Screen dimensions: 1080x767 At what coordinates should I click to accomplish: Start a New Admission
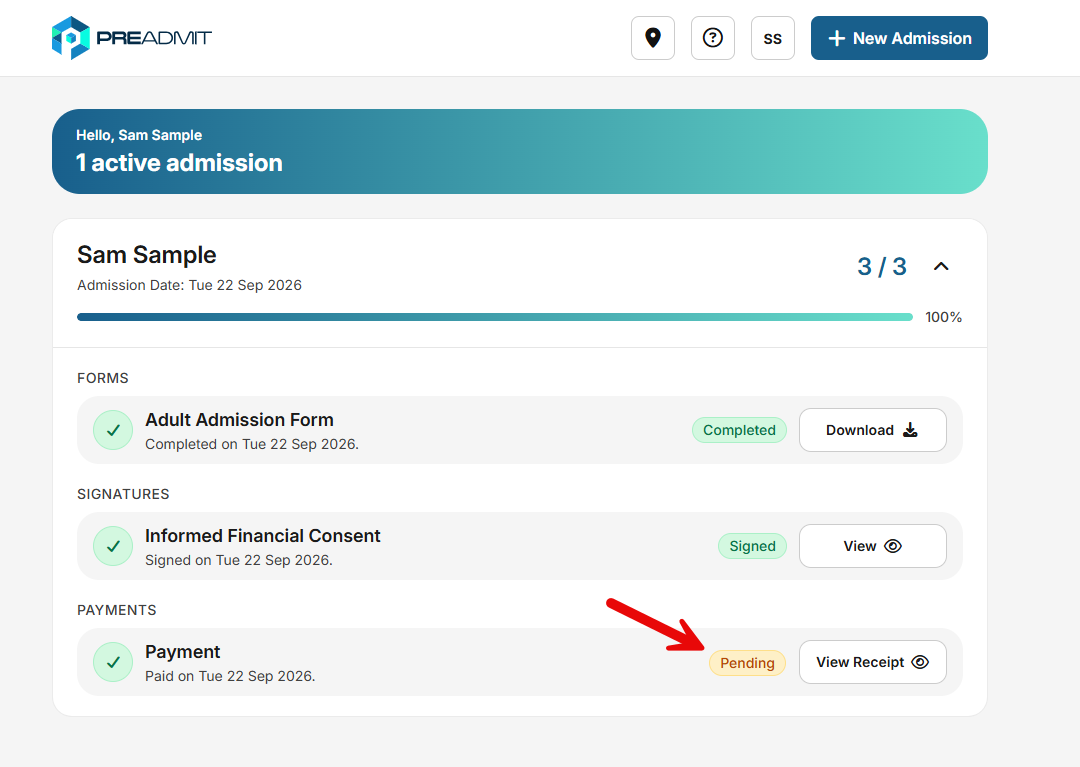pyautogui.click(x=899, y=38)
